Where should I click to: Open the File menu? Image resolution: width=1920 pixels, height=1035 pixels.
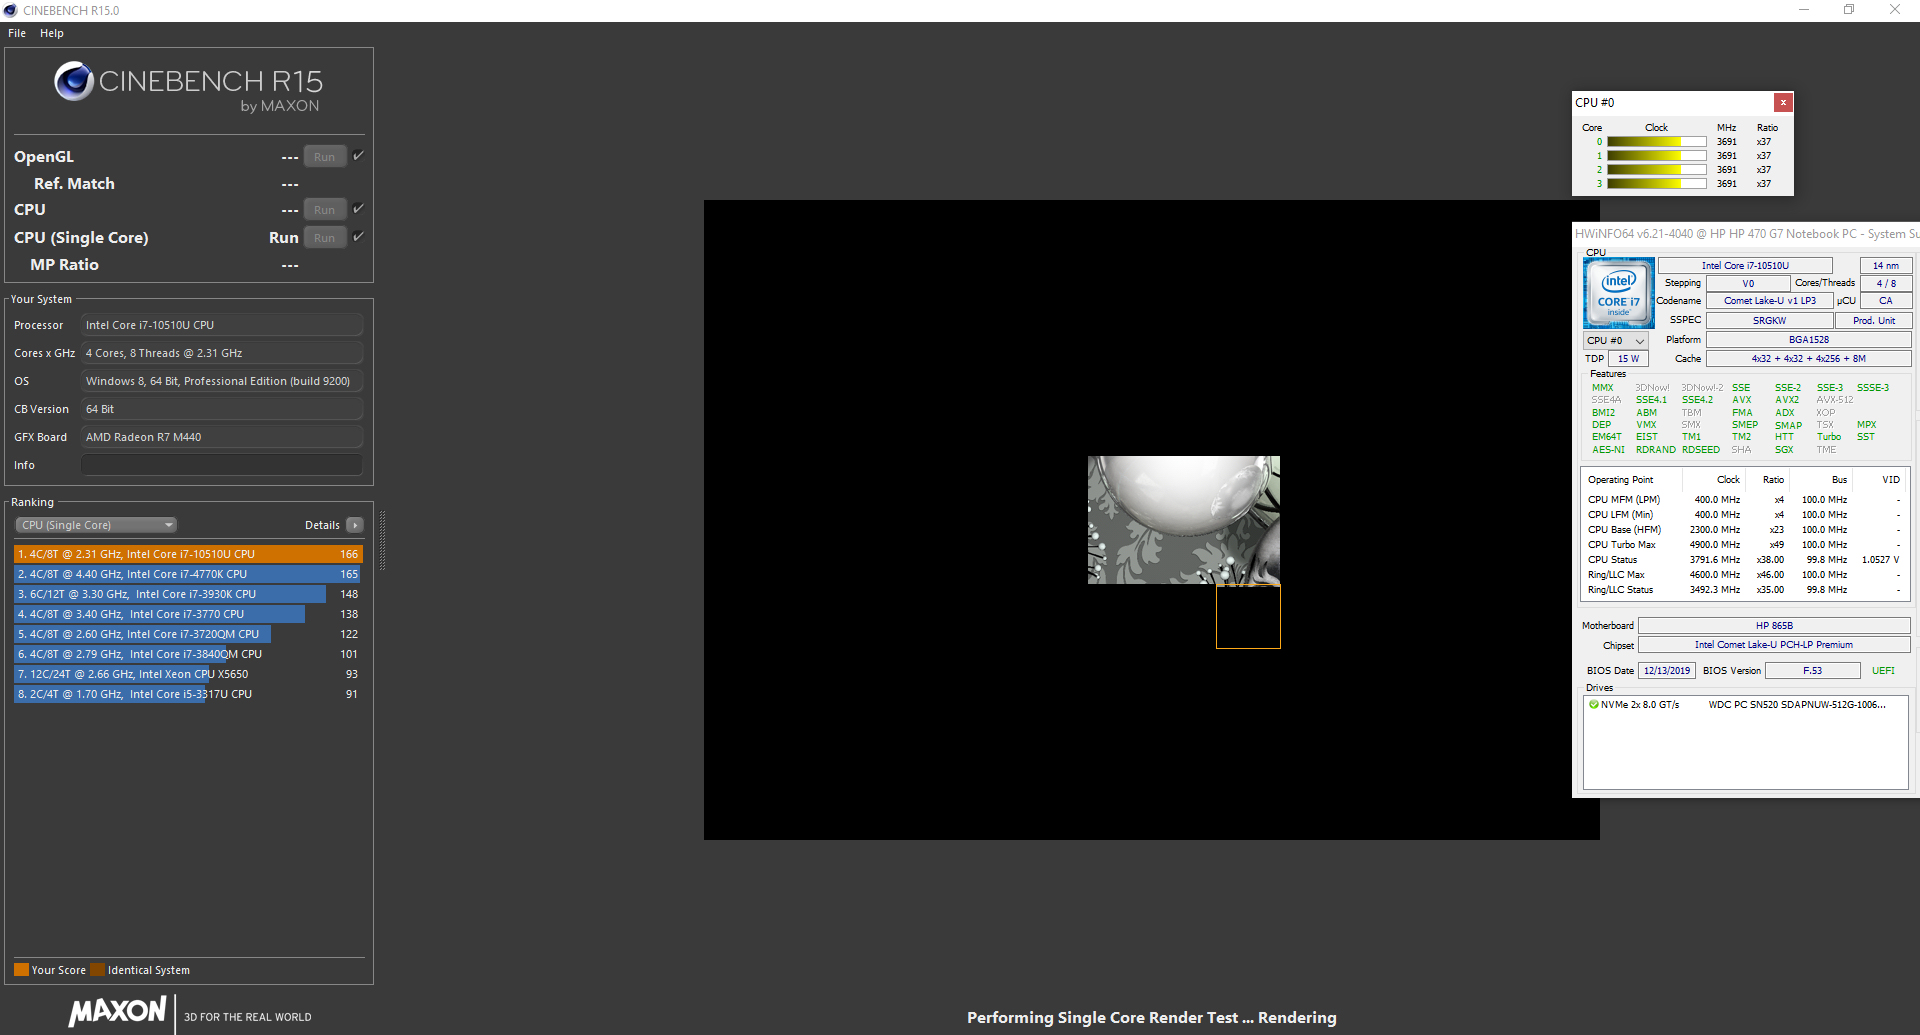click(17, 33)
